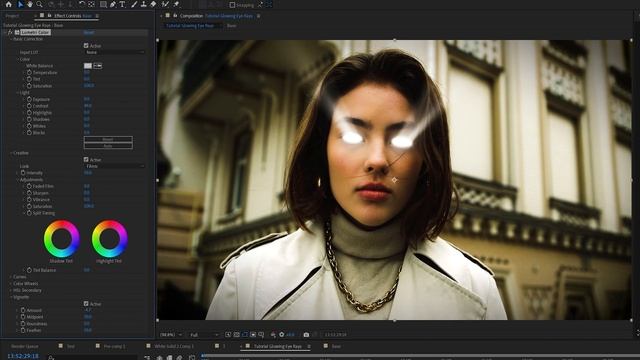Image resolution: width=640 pixels, height=360 pixels.
Task: Expand the Color Wheels section
Action: tap(11, 283)
